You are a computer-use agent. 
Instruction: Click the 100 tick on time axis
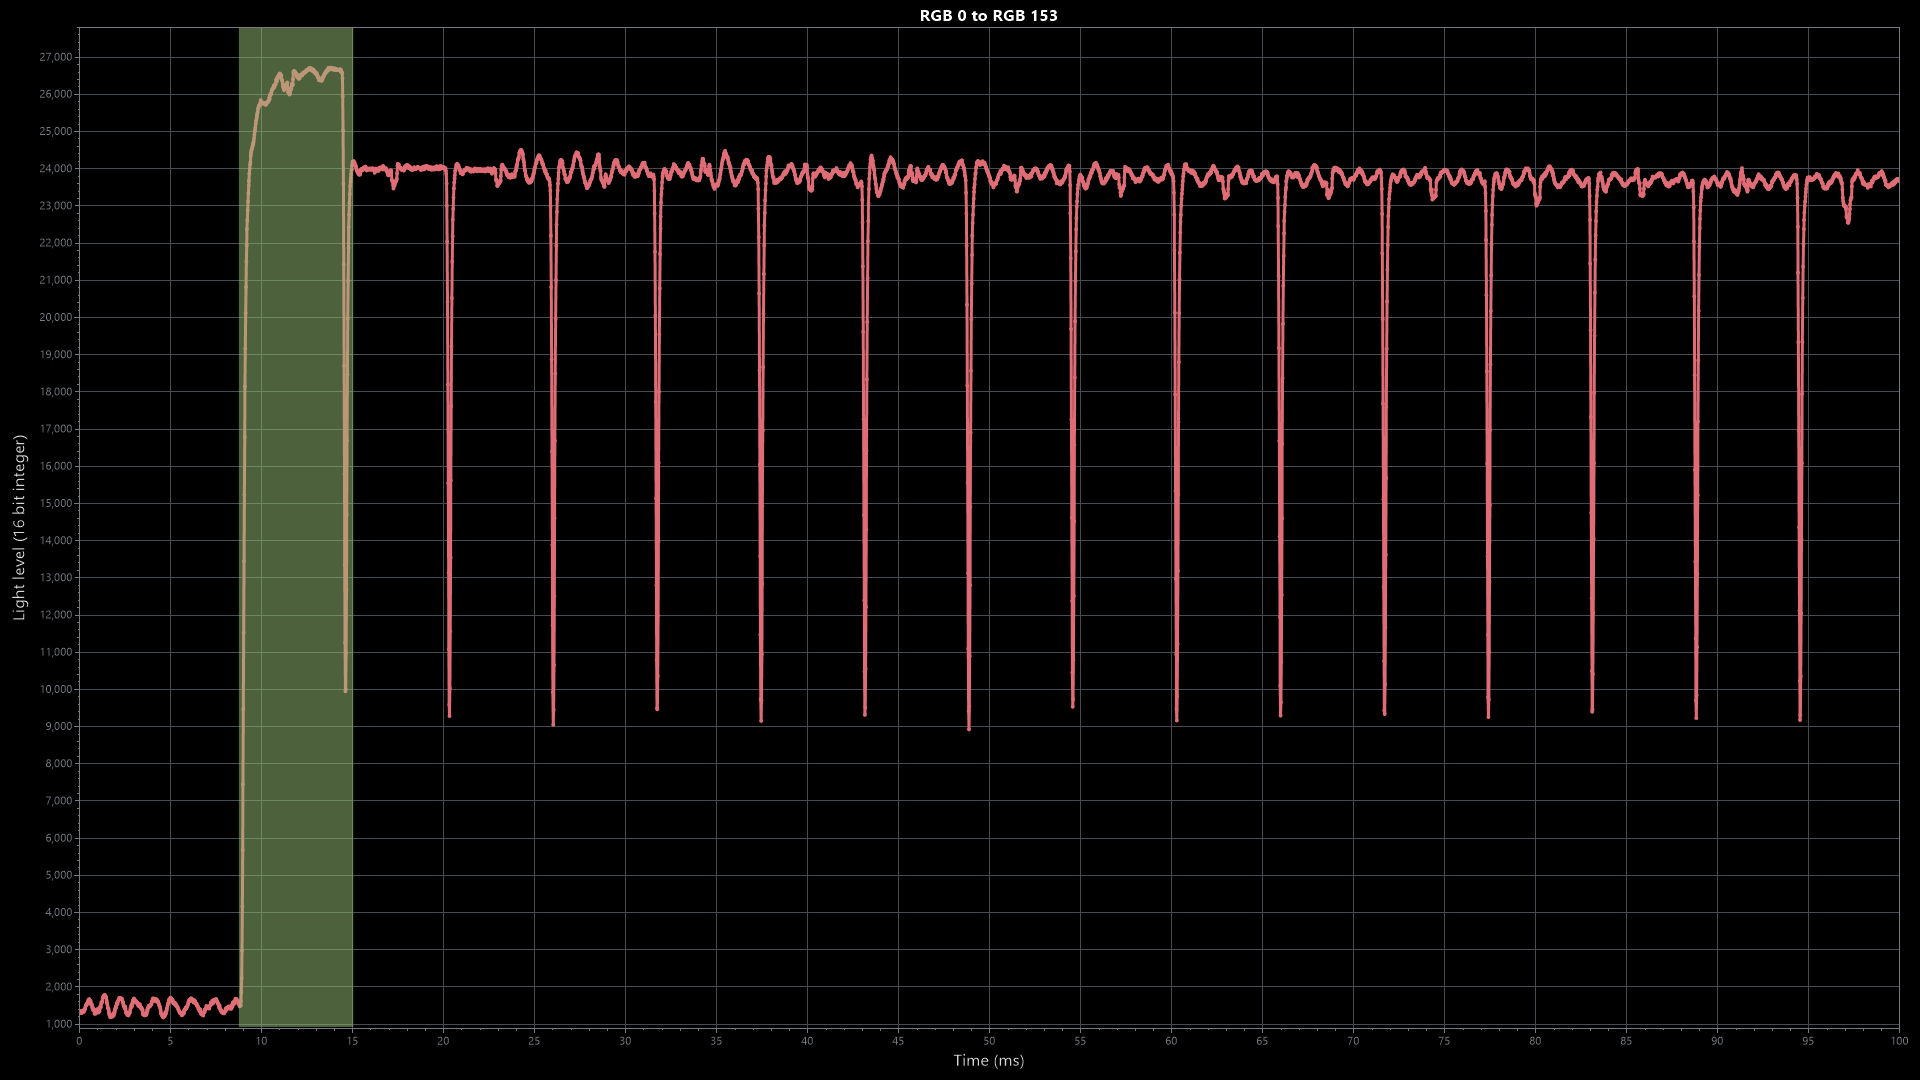1898,1041
